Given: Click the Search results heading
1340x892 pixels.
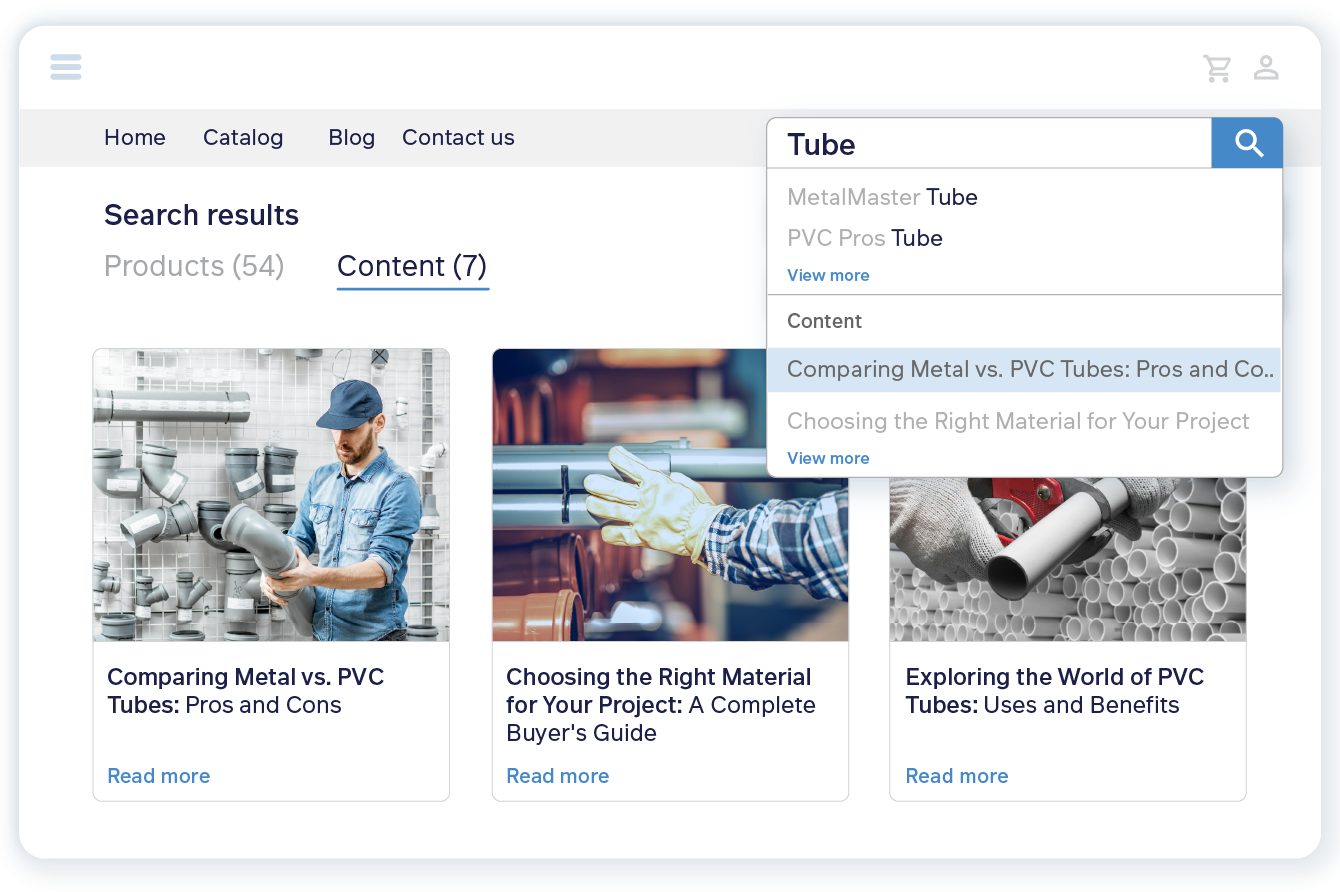Looking at the screenshot, I should point(201,215).
